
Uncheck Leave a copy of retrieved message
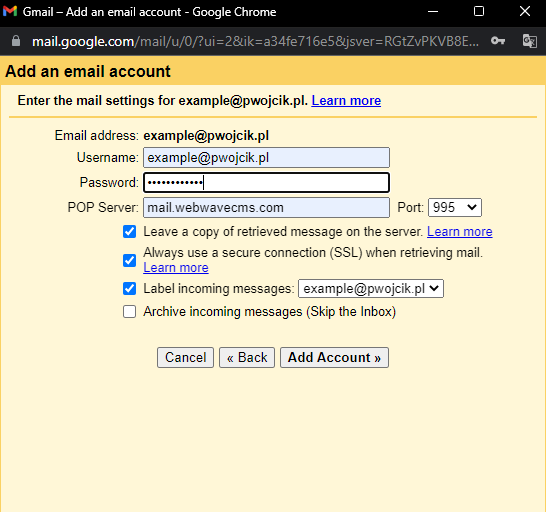click(x=130, y=232)
